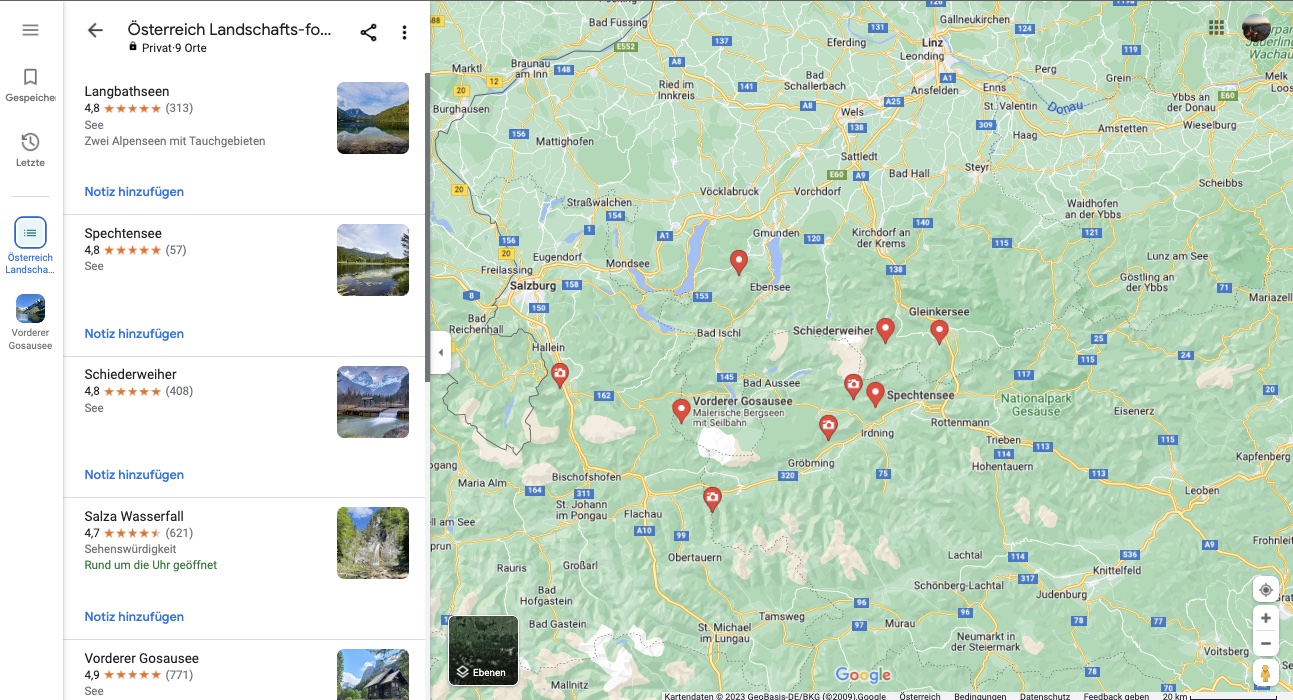Open Vorderer Gosausee list photo thumbnail
The height and width of the screenshot is (700, 1293).
pos(373,674)
